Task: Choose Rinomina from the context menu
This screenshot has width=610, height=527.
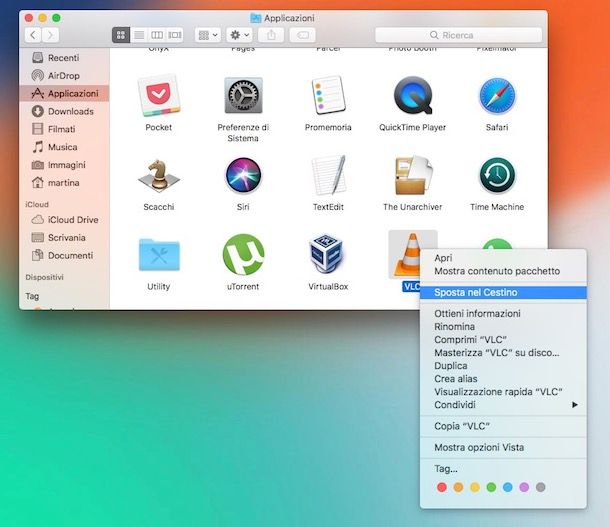Action: 503,327
